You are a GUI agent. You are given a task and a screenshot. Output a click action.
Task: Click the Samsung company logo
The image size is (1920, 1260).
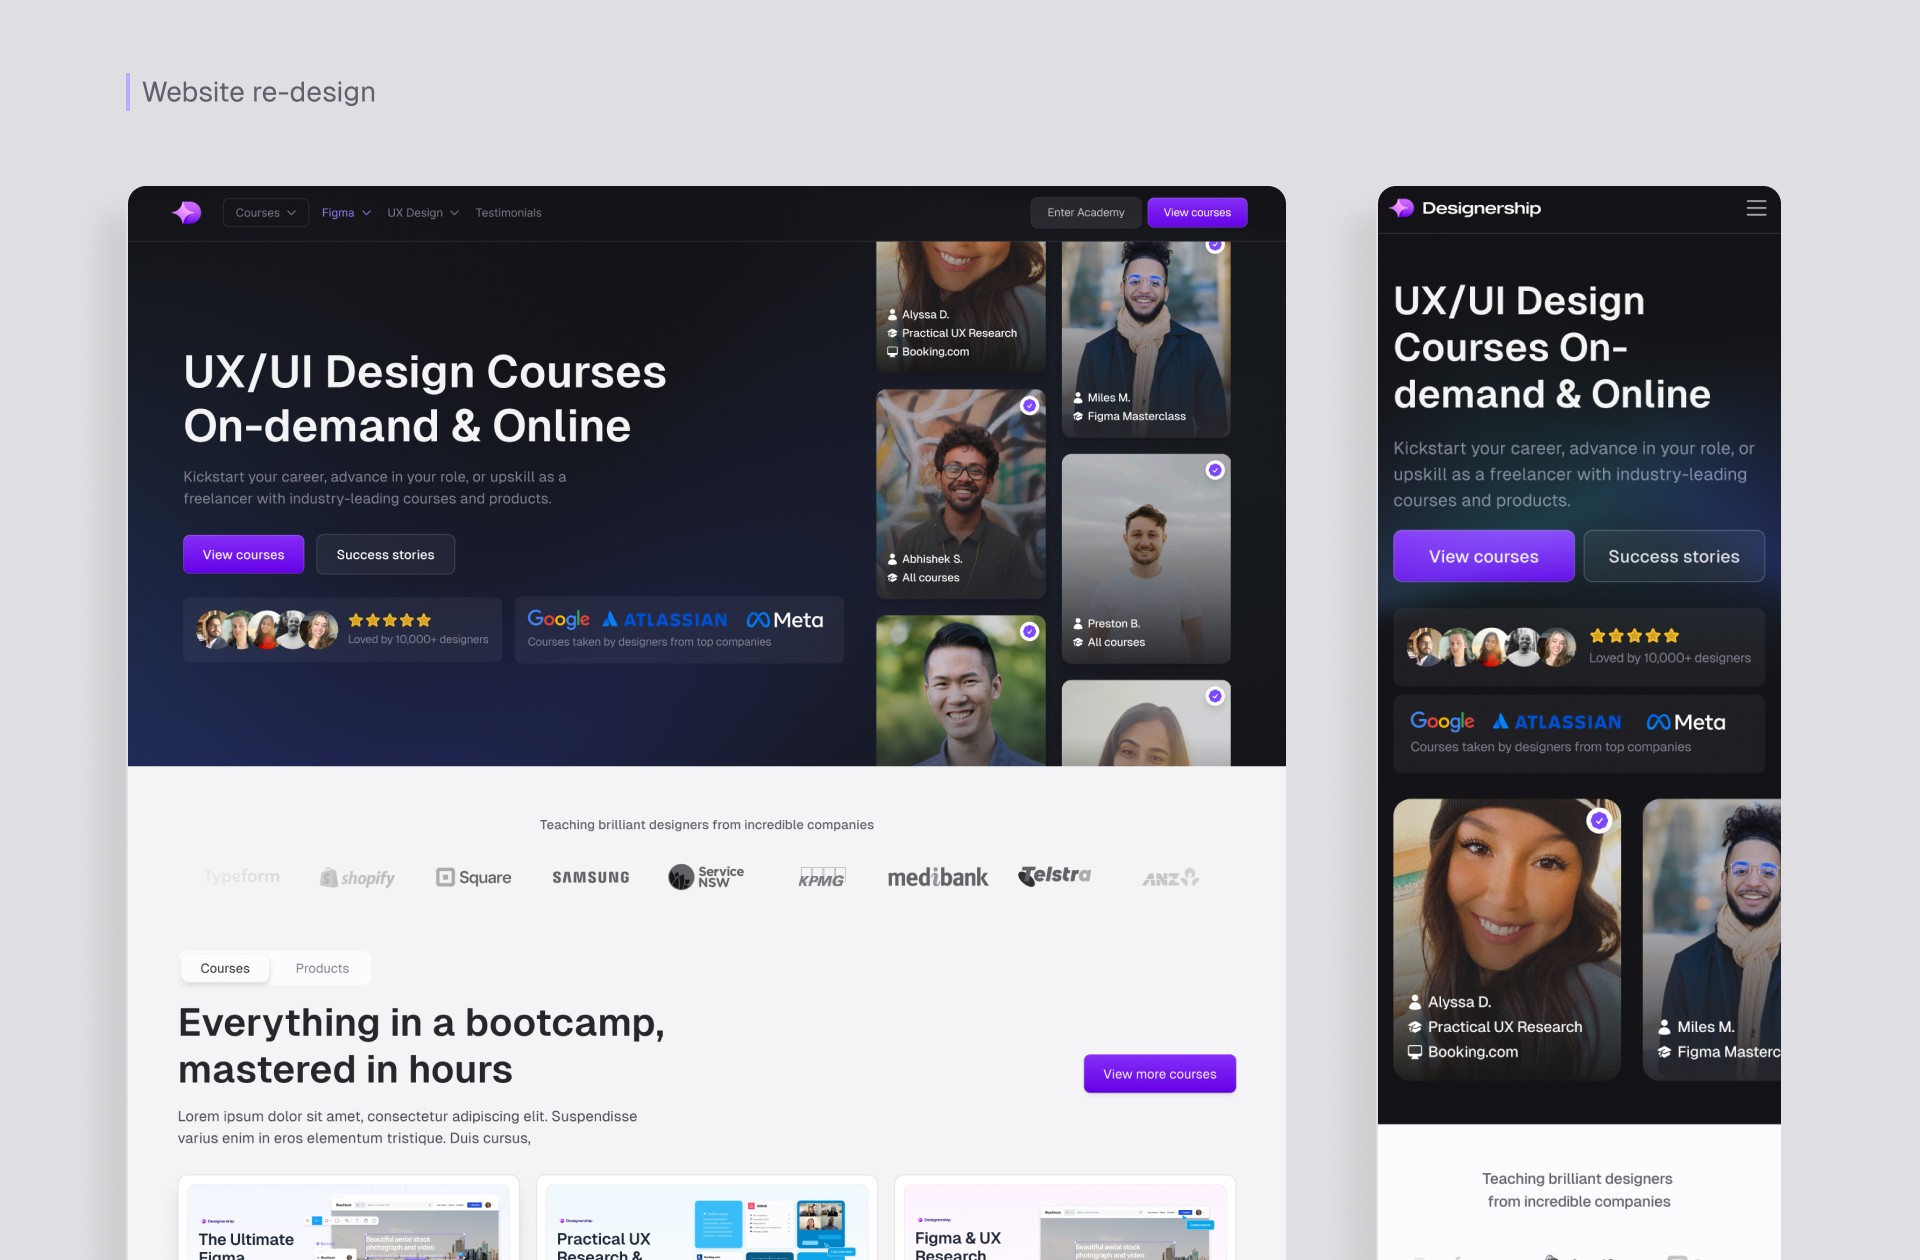[591, 877]
